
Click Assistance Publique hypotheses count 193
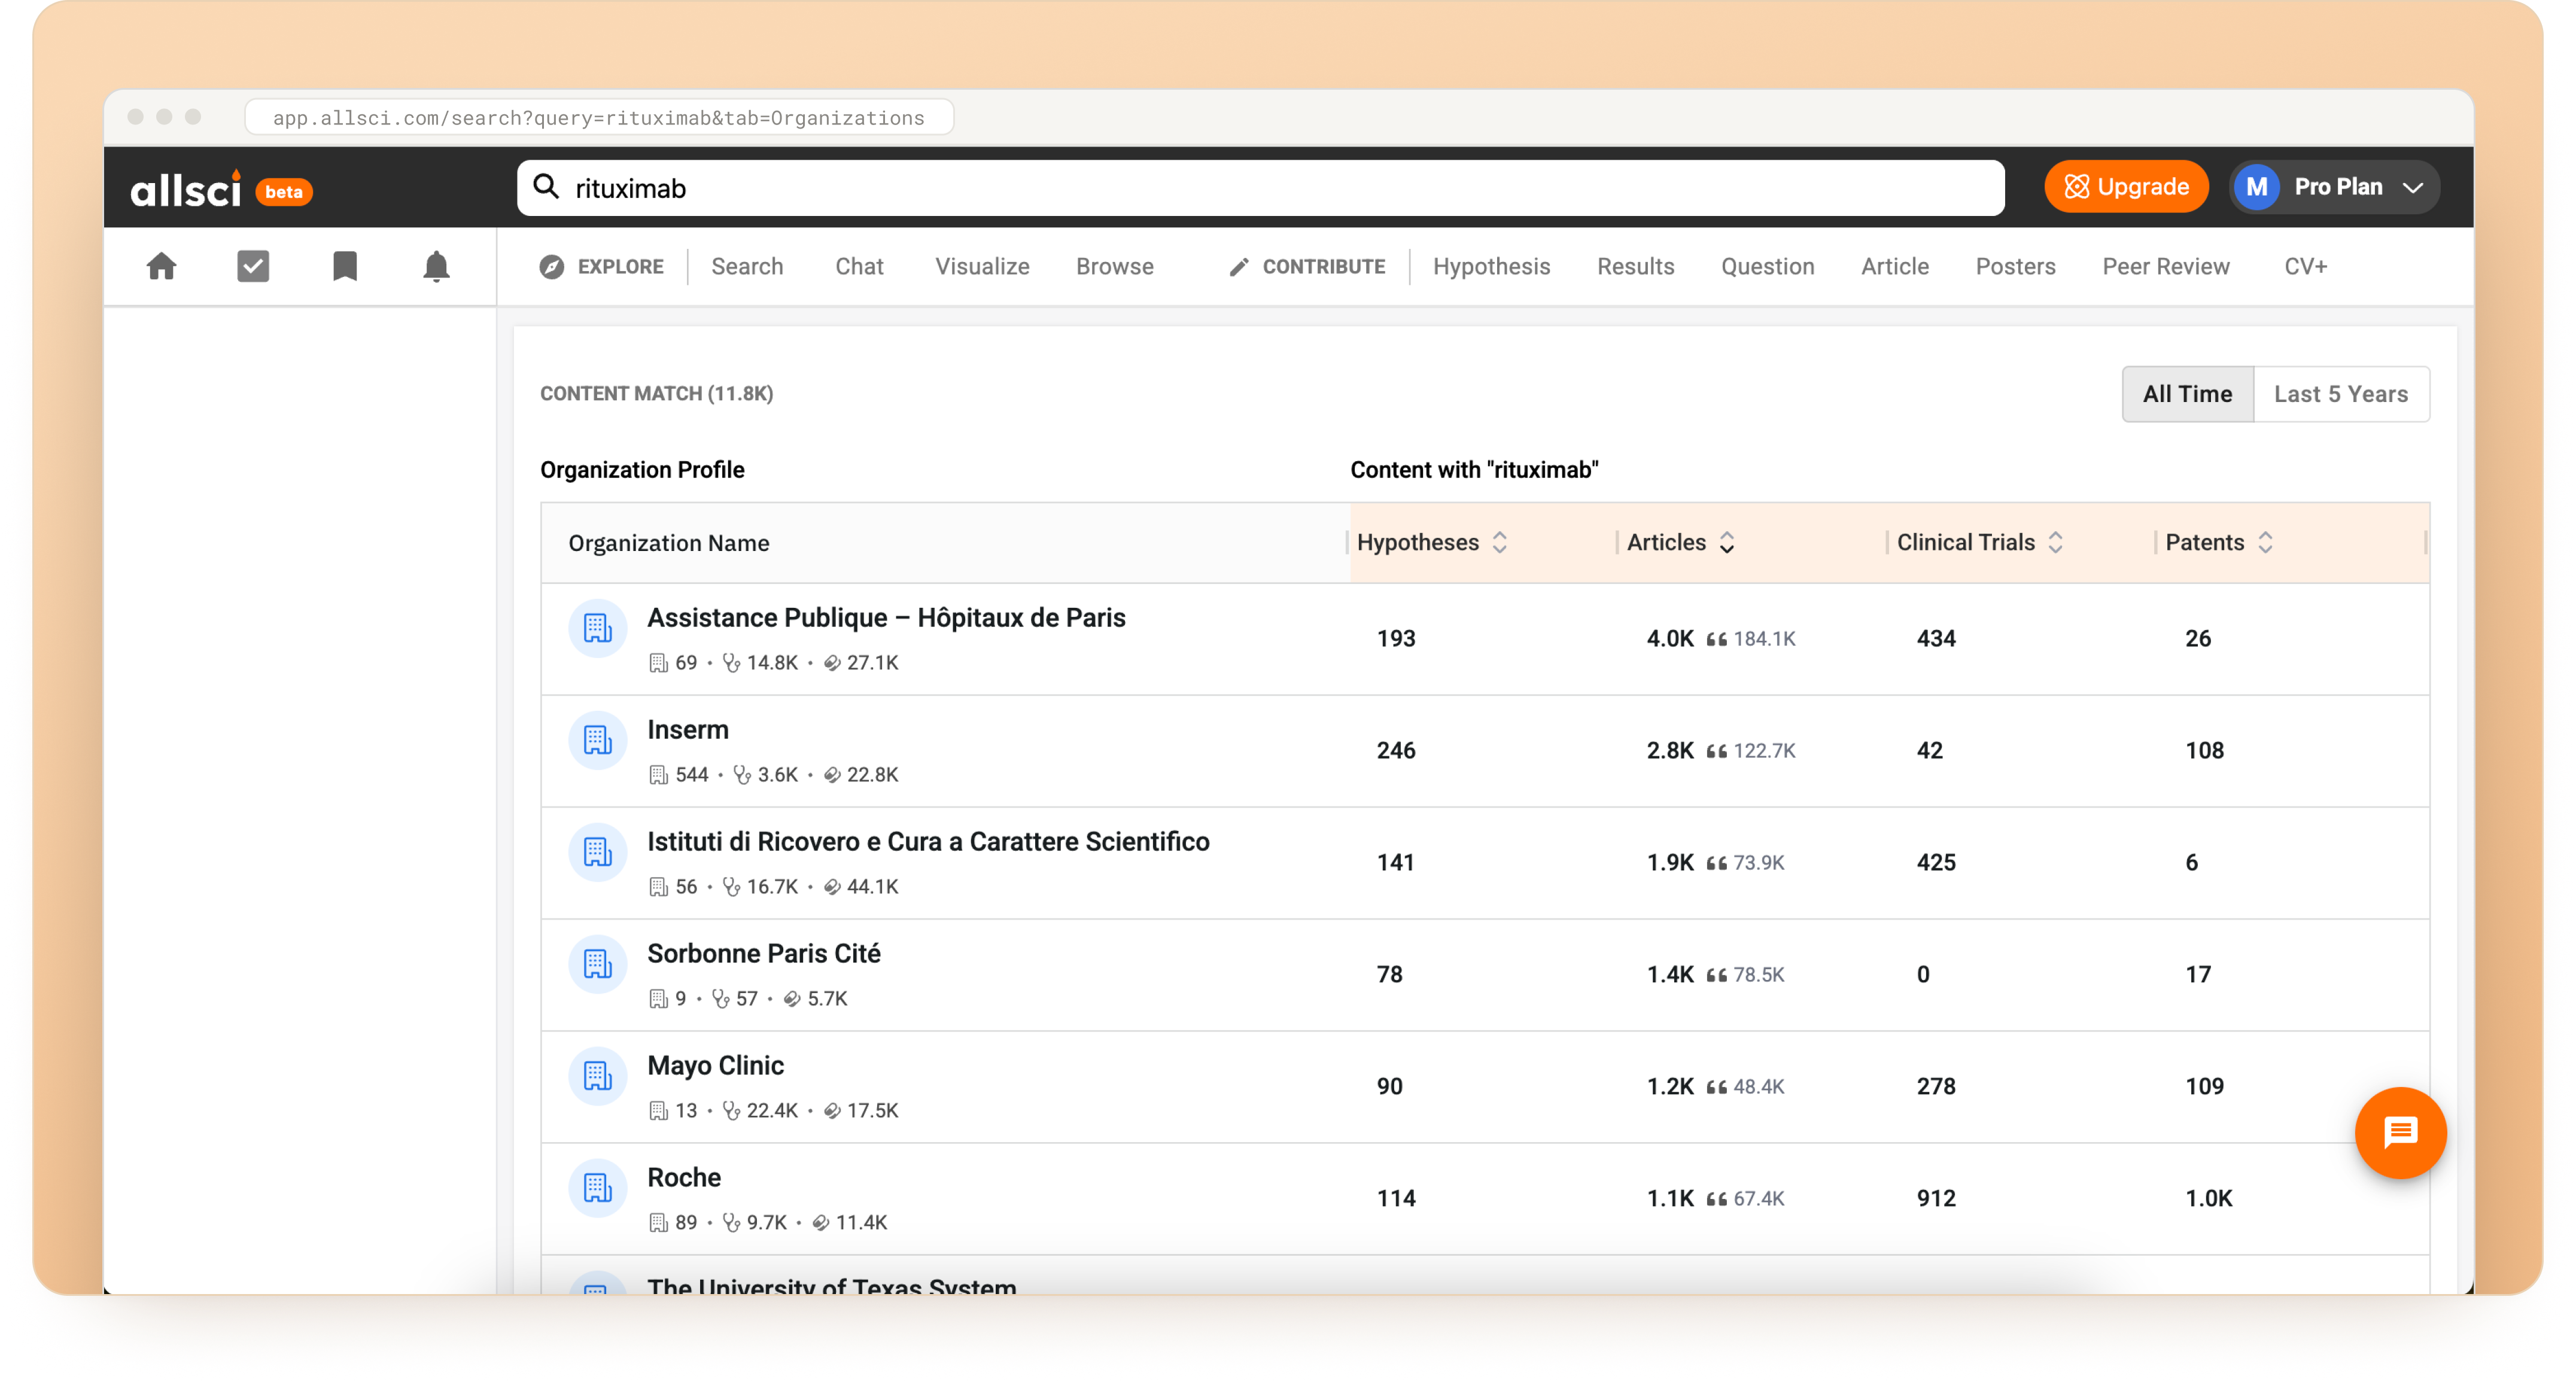click(1396, 639)
